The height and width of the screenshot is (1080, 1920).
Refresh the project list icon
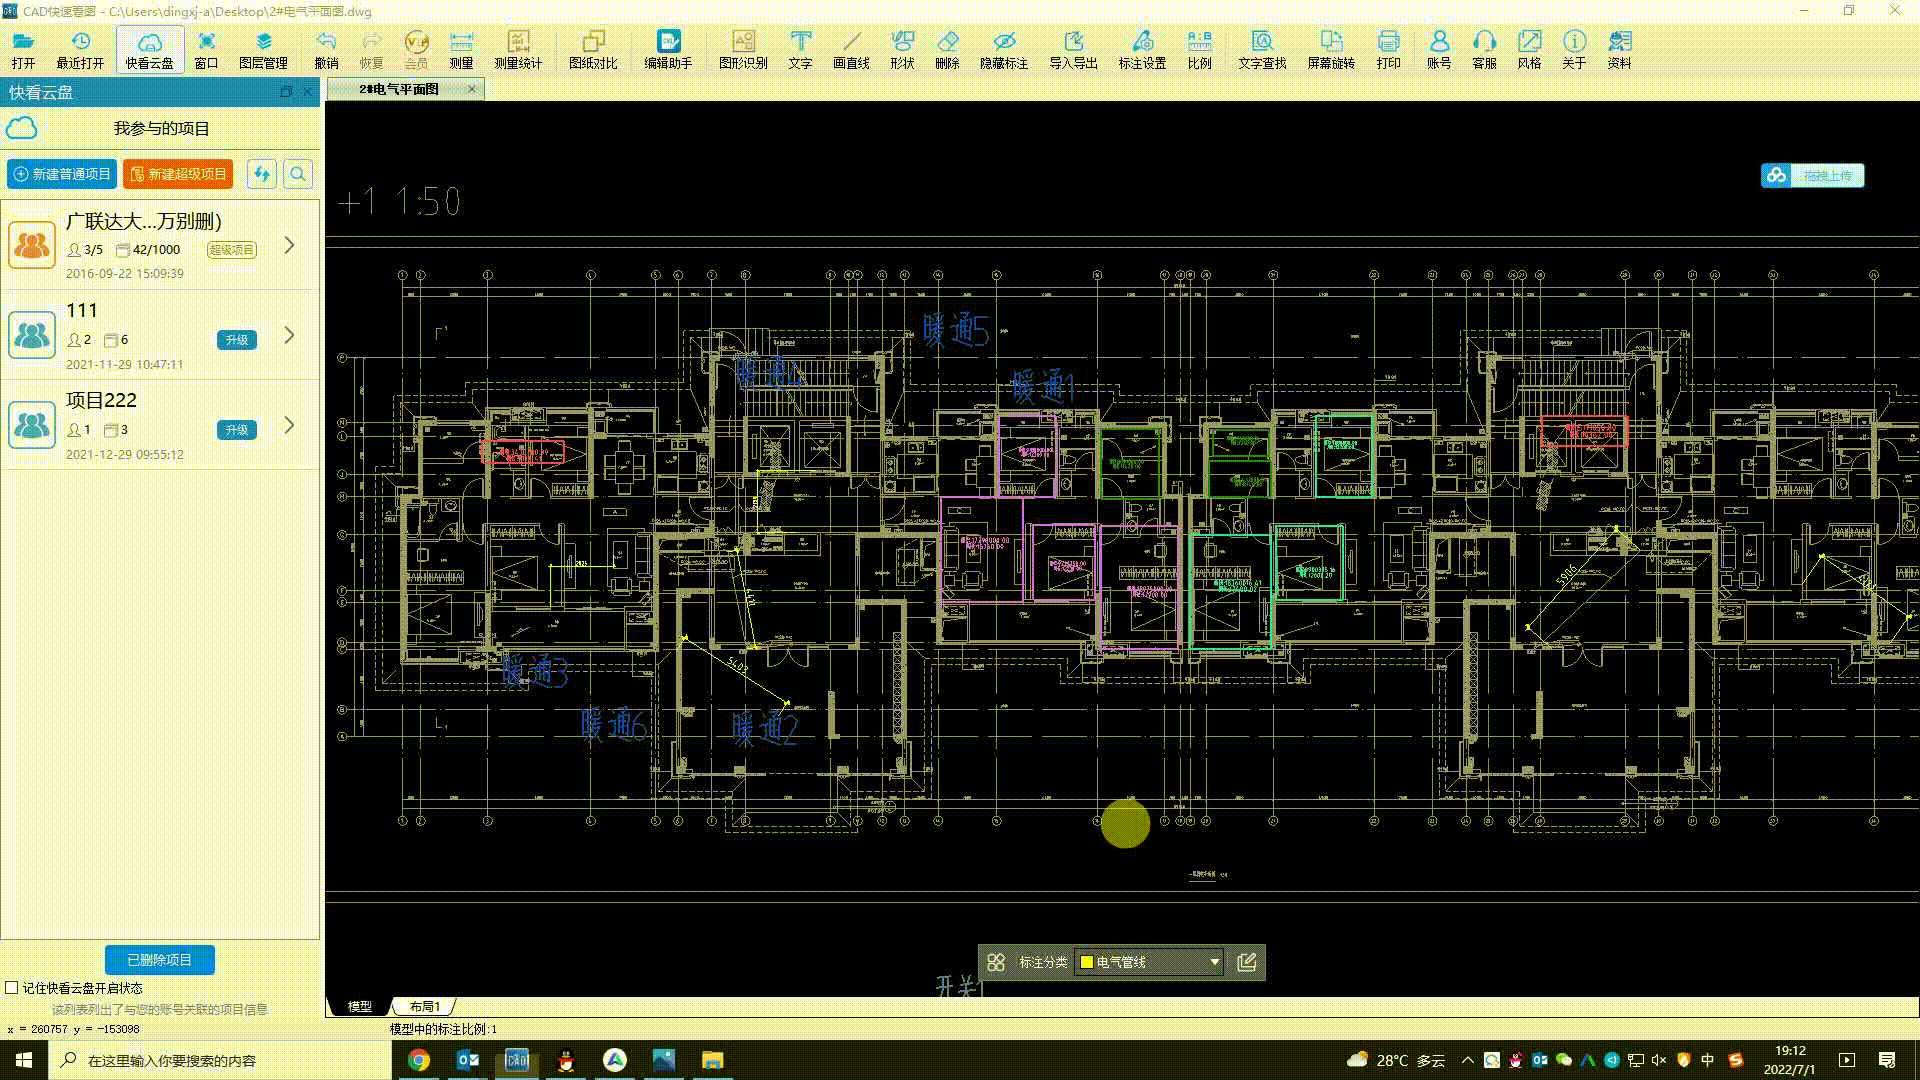262,174
